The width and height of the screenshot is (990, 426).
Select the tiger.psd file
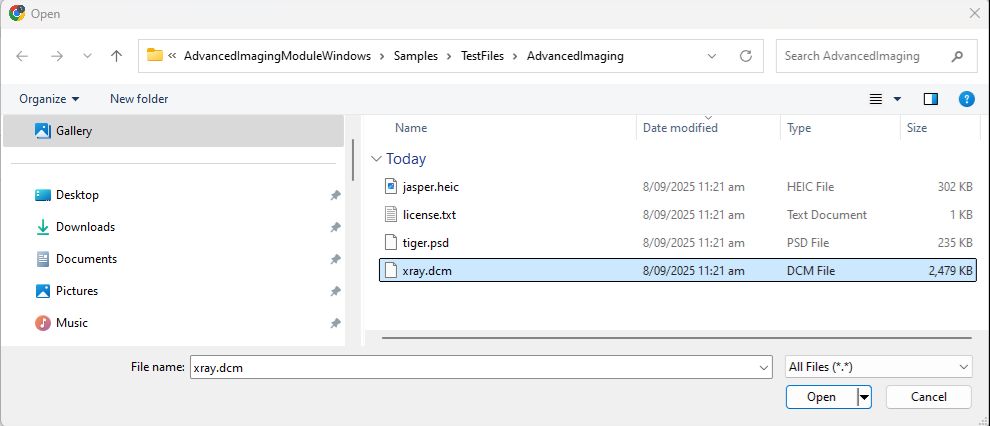[677, 243]
